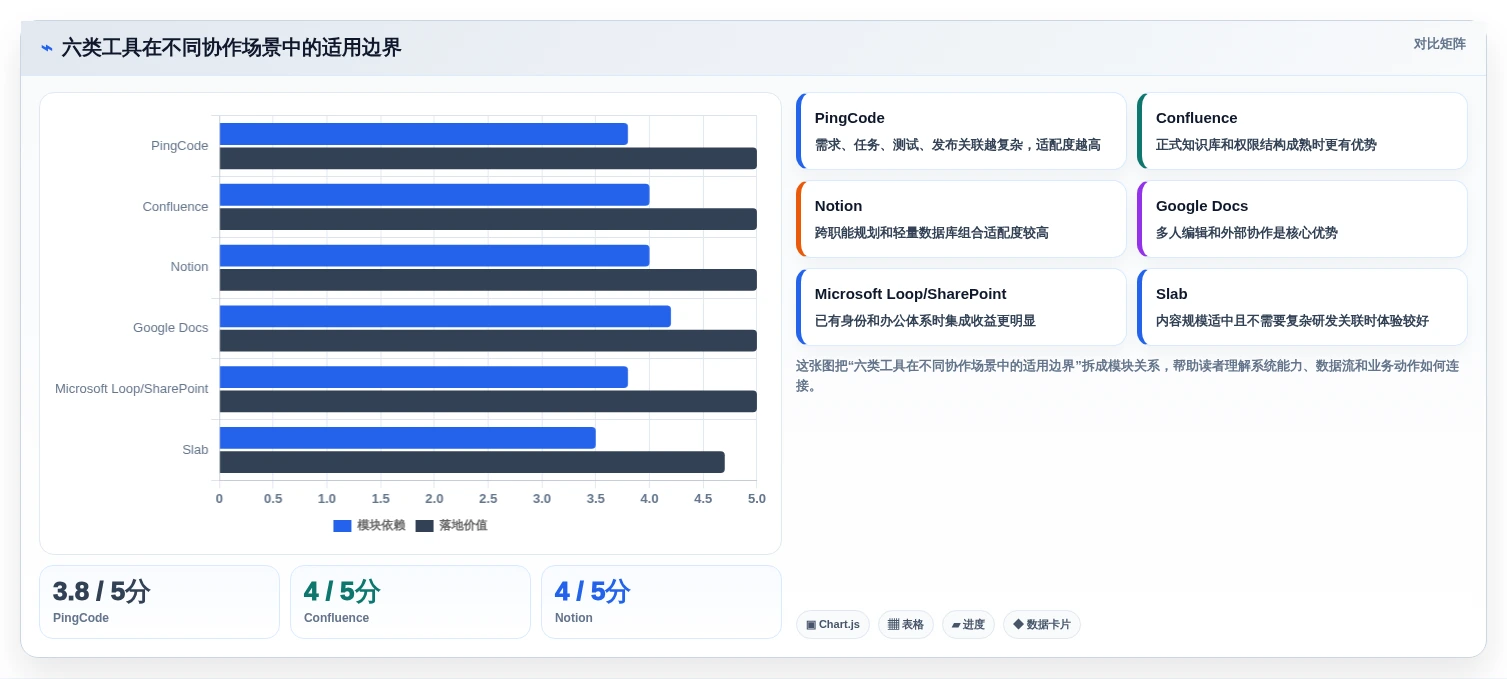Click the 4 / 5分 Notion score card
The height and width of the screenshot is (679, 1507).
661,602
